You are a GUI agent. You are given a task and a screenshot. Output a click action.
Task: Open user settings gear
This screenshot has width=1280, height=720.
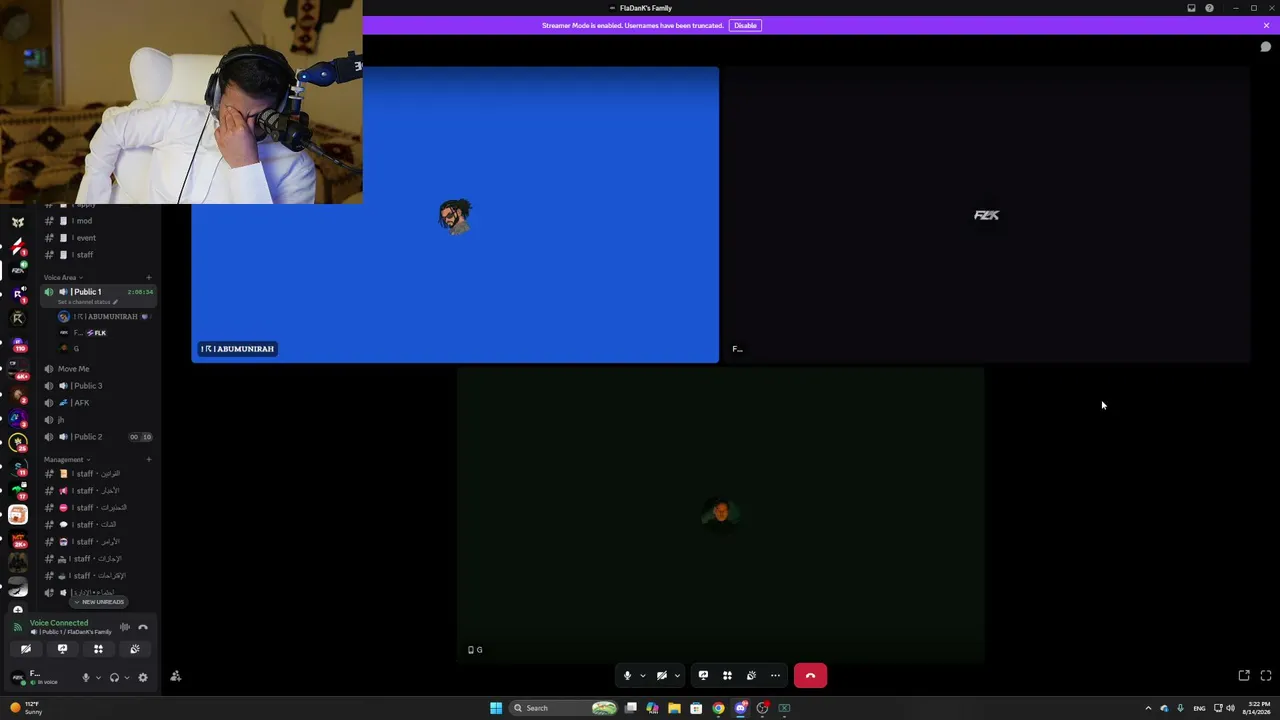coord(143,678)
